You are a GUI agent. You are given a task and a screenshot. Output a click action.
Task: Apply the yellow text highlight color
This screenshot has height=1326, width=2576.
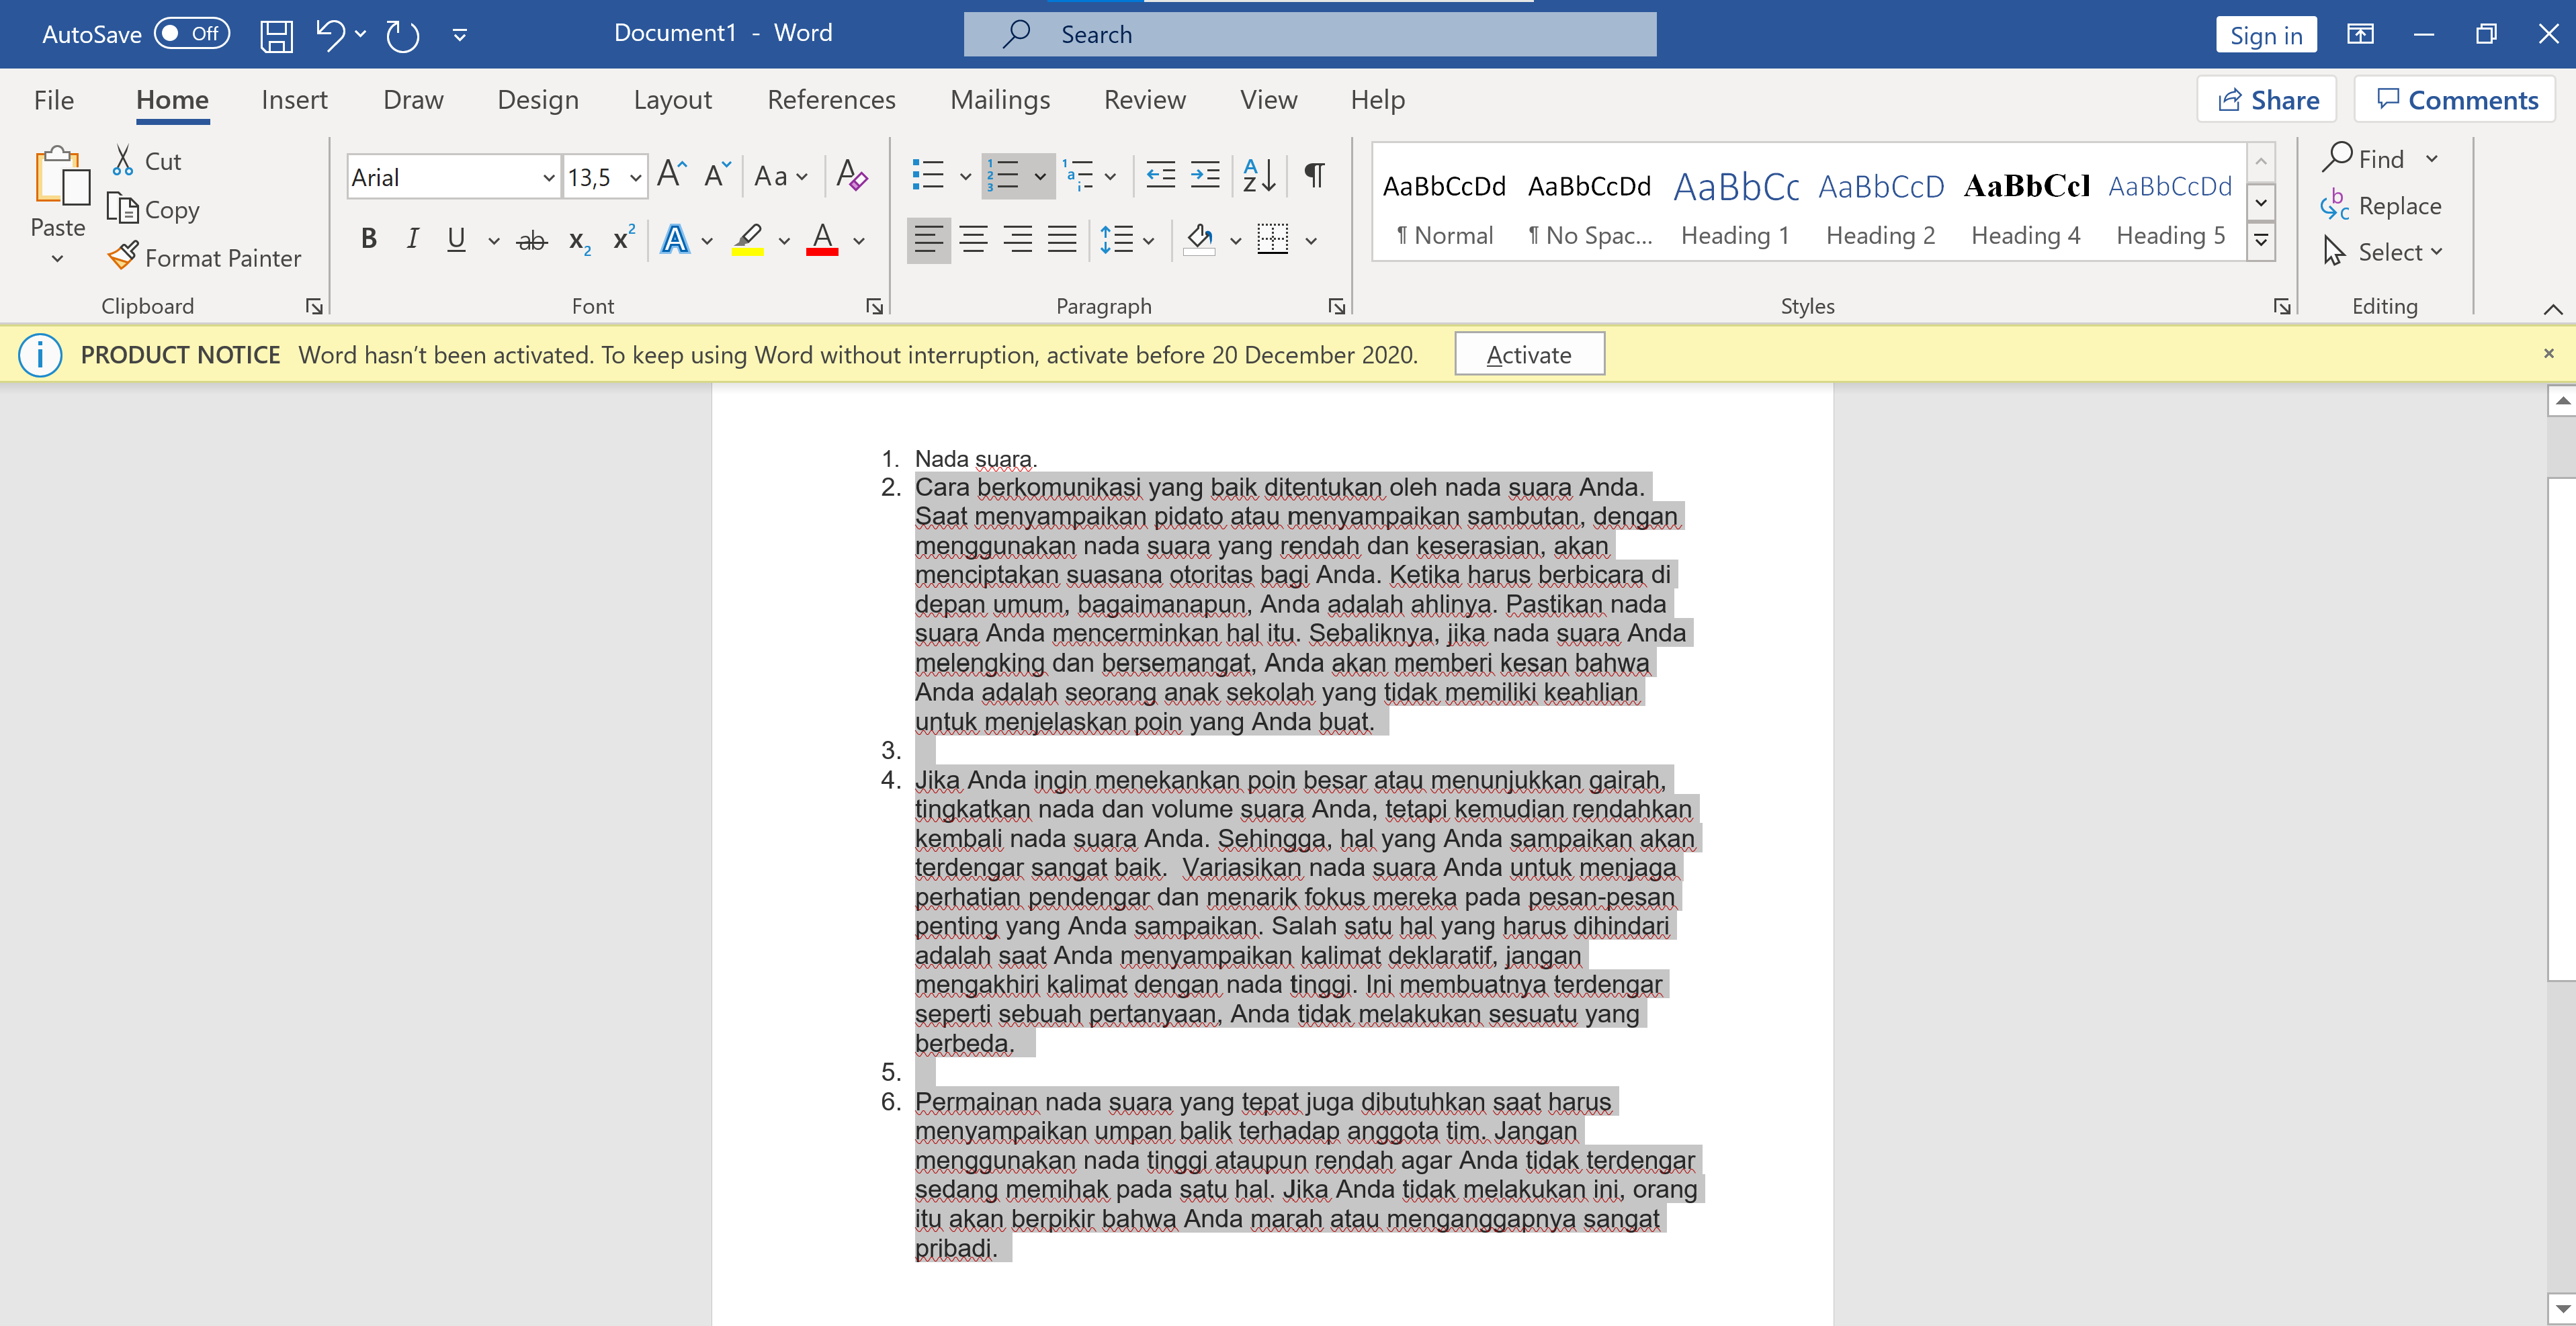[x=748, y=239]
